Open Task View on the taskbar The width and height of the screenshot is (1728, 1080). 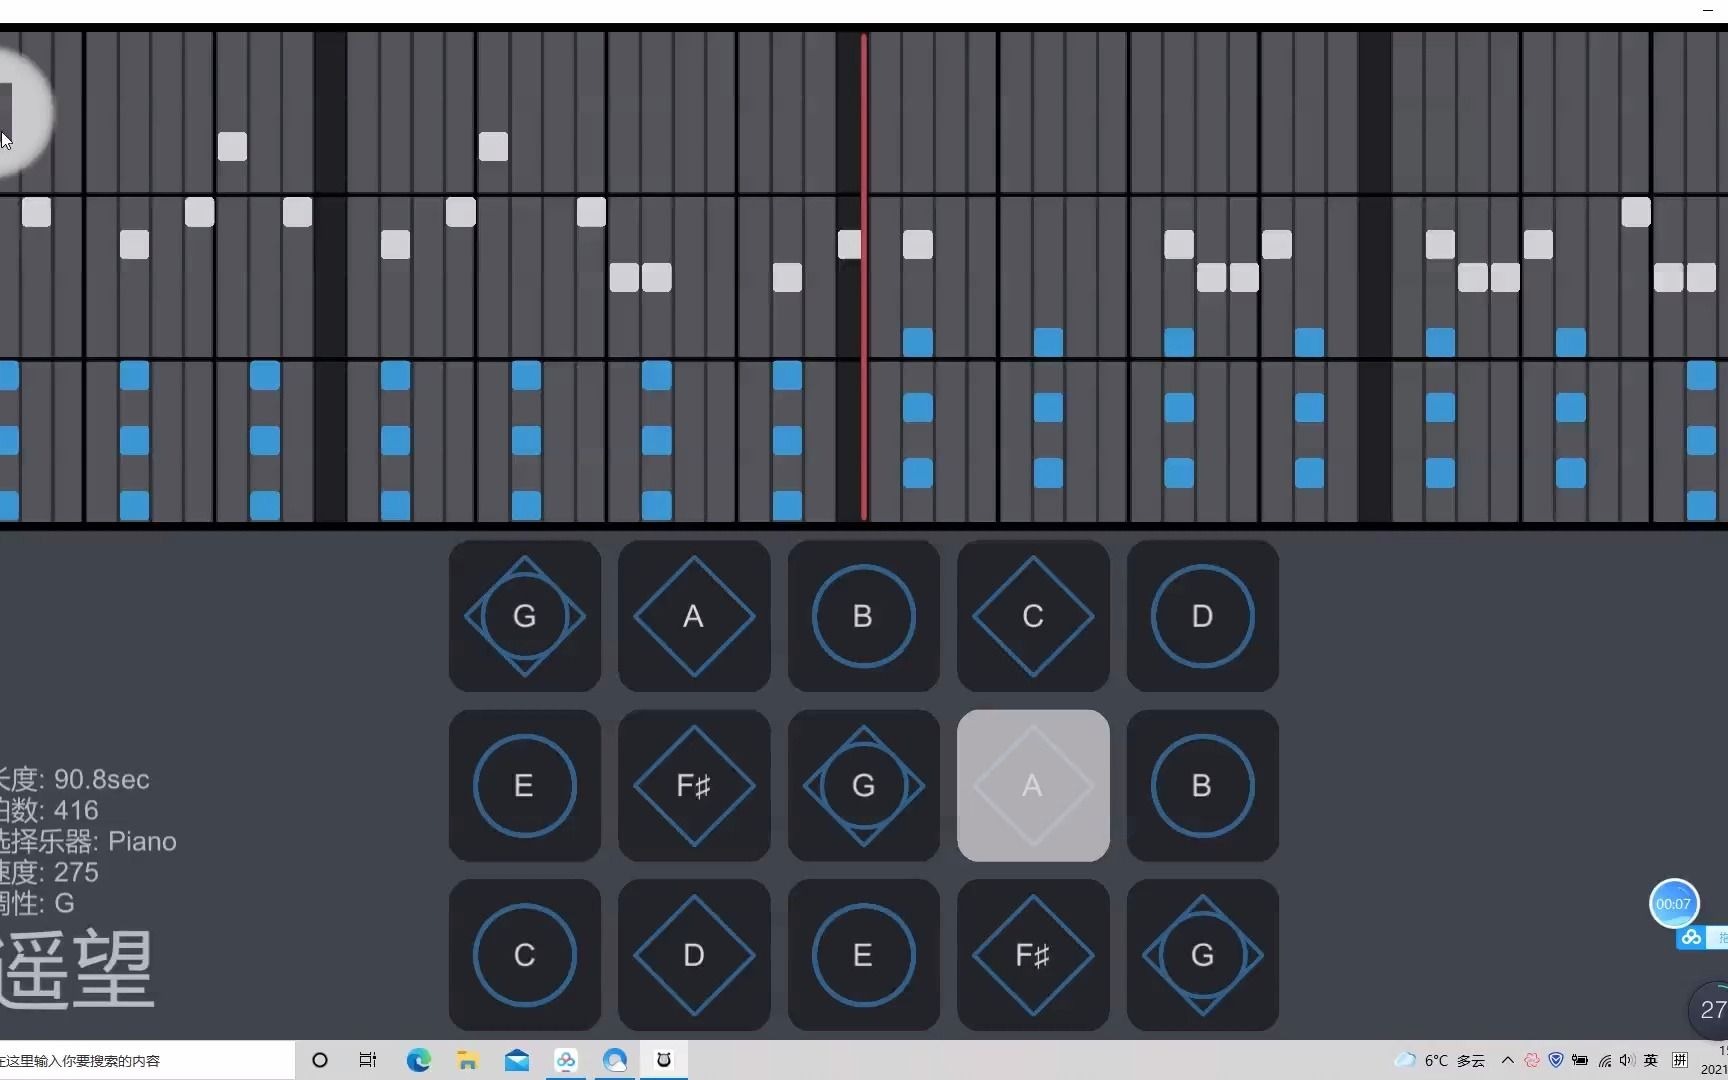pyautogui.click(x=368, y=1060)
